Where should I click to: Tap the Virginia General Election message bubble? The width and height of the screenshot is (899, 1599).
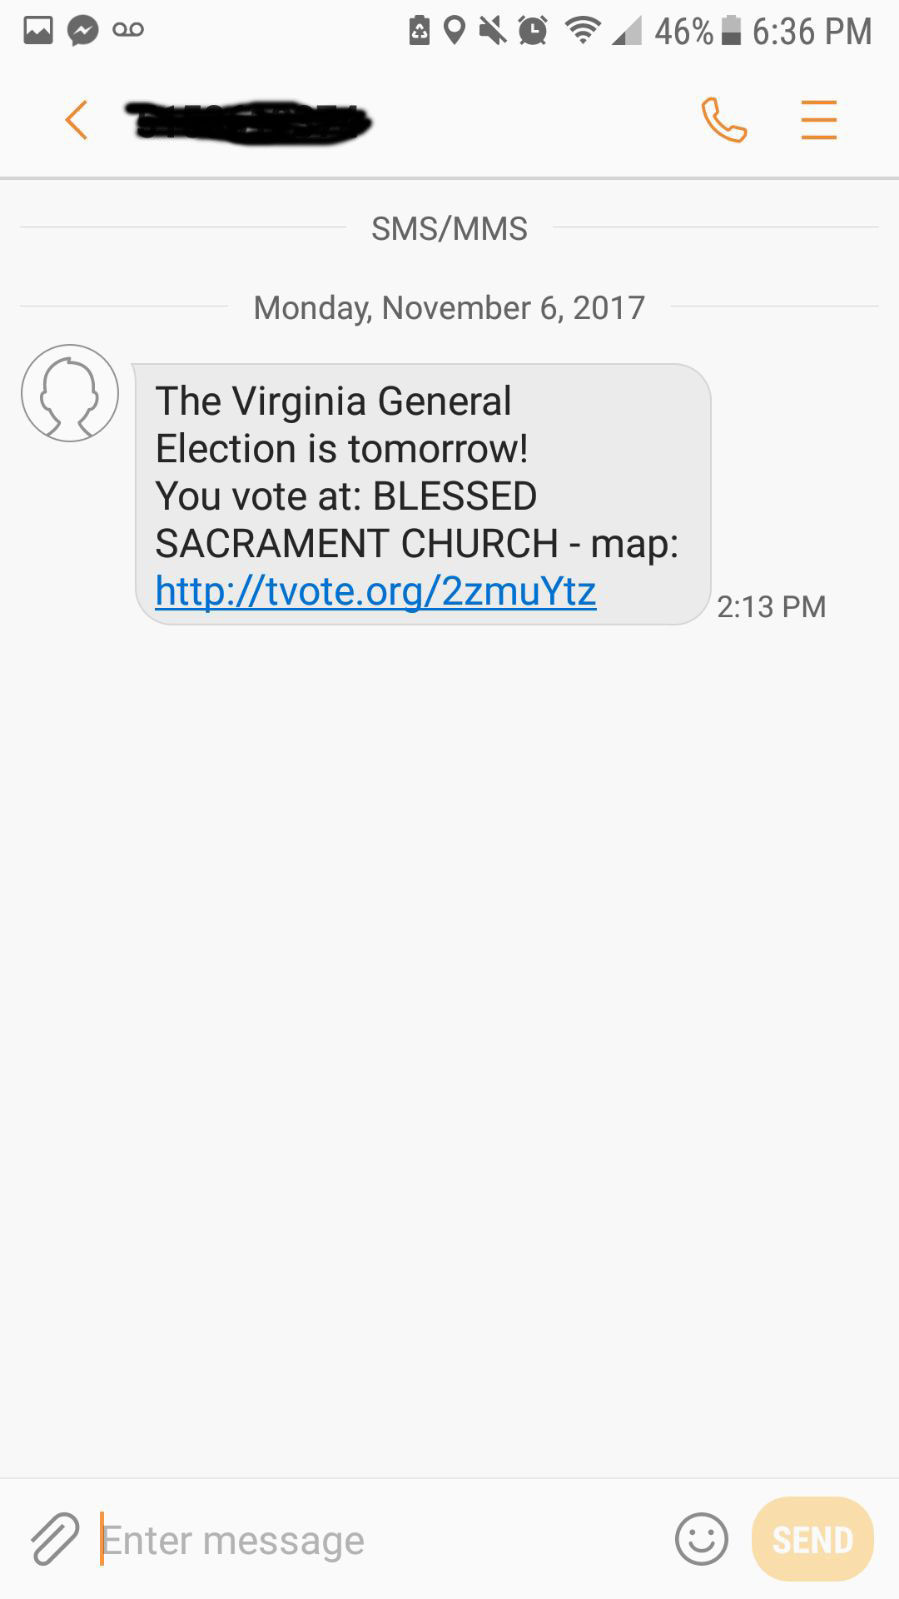click(422, 472)
